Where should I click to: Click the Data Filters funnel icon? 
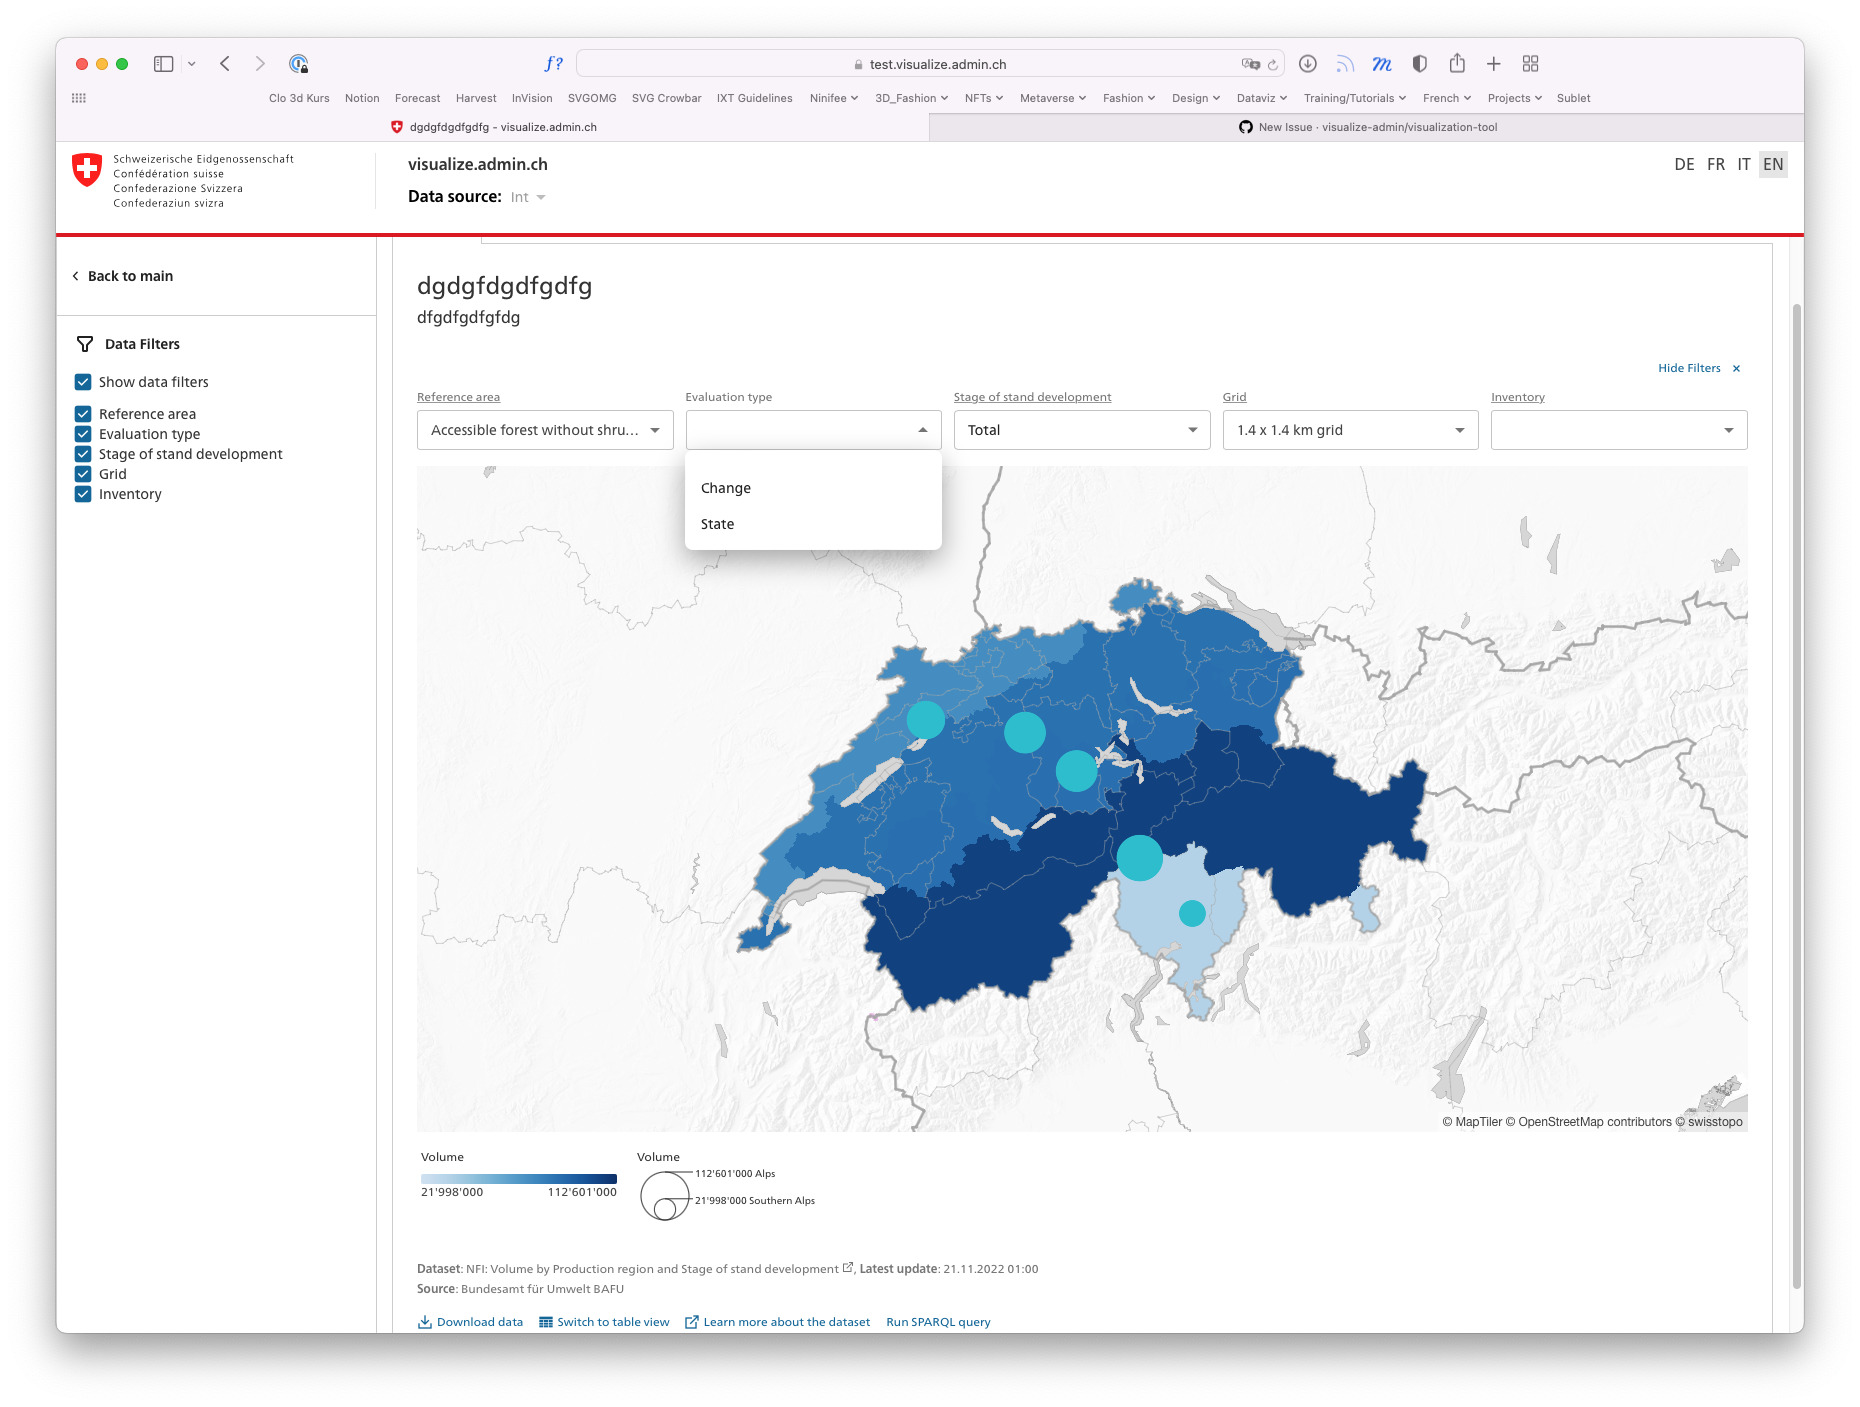point(84,343)
